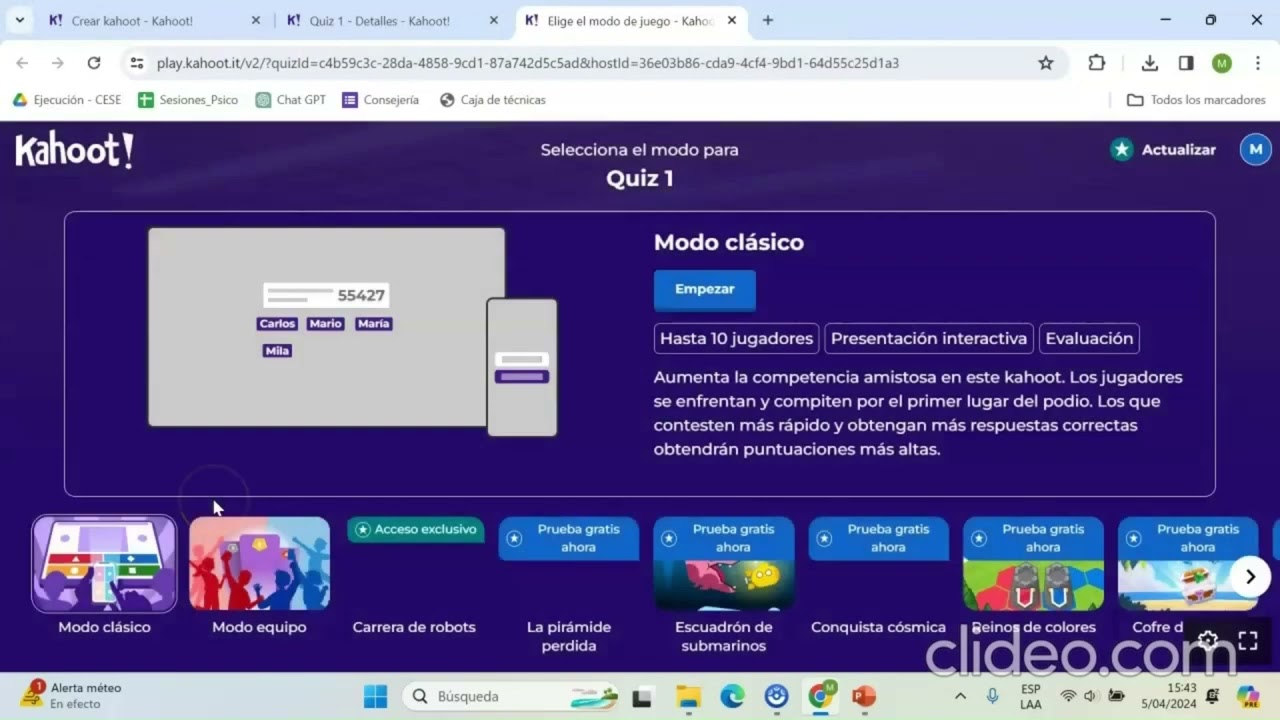
Task: Open Alerta météo weather widget
Action: pyautogui.click(x=72, y=695)
